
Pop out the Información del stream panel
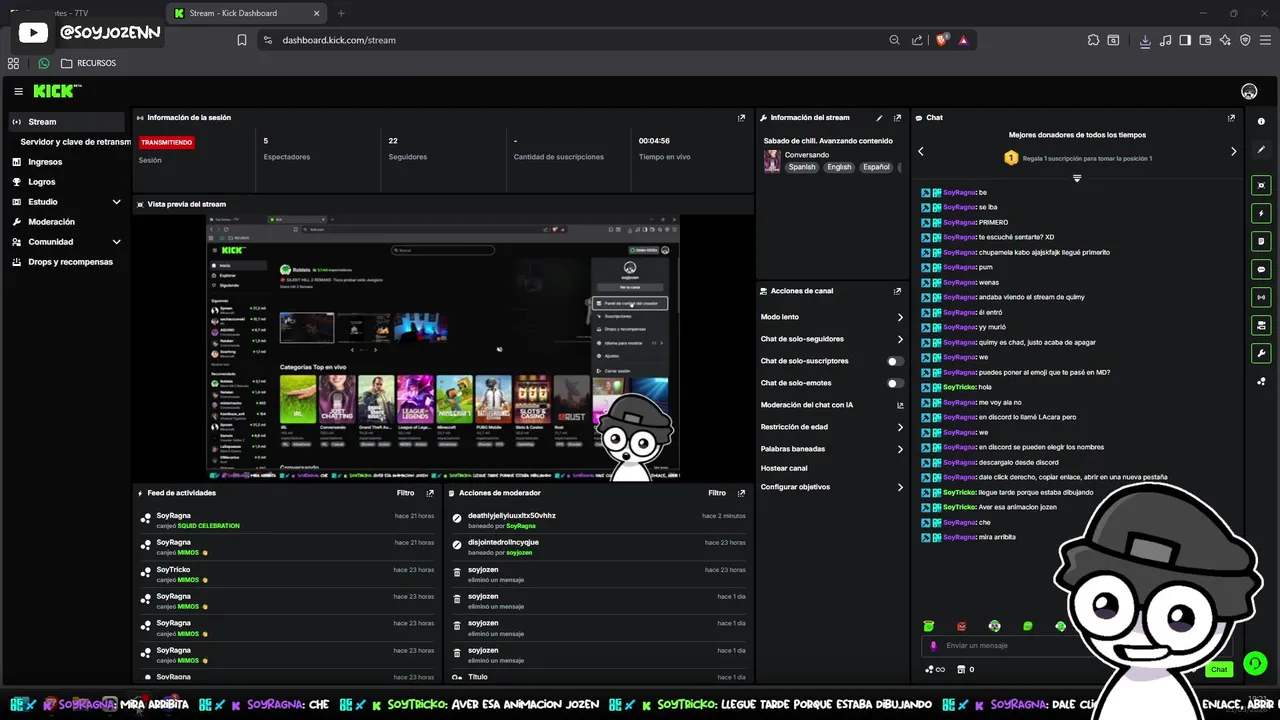(897, 117)
